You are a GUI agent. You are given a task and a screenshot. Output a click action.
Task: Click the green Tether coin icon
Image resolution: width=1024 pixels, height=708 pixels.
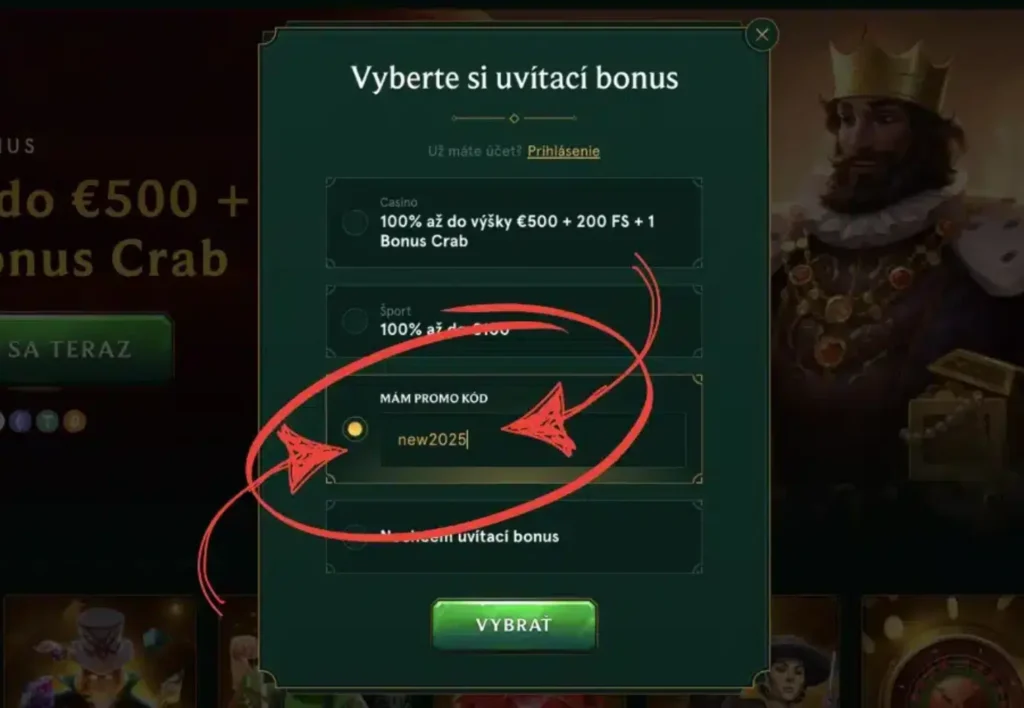pyautogui.click(x=48, y=421)
